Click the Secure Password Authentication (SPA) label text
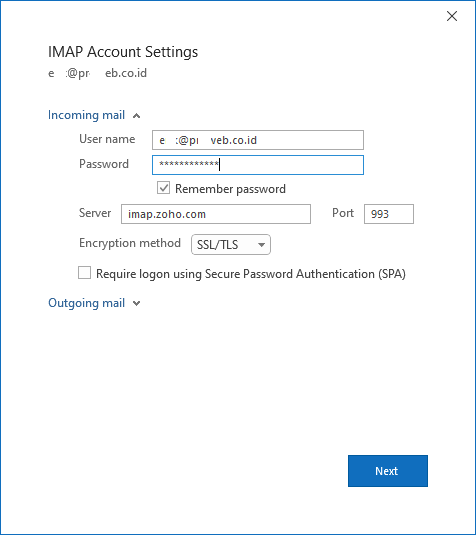The height and width of the screenshot is (535, 476). [305, 274]
